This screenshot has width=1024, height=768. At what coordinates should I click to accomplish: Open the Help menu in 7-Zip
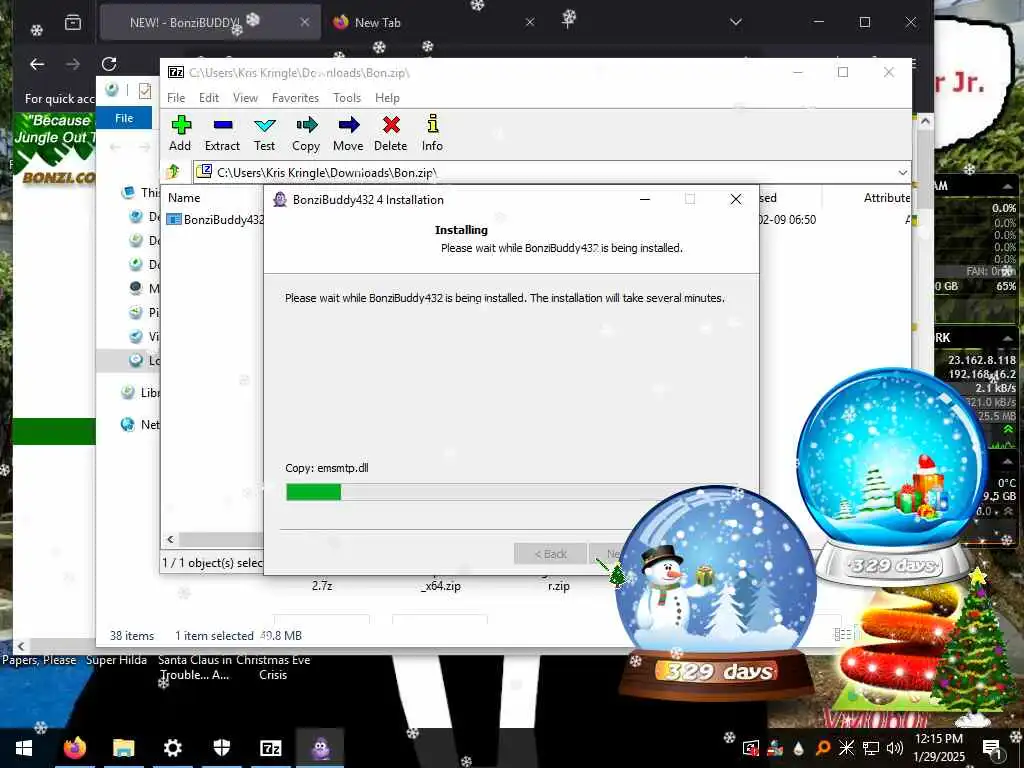coord(387,98)
